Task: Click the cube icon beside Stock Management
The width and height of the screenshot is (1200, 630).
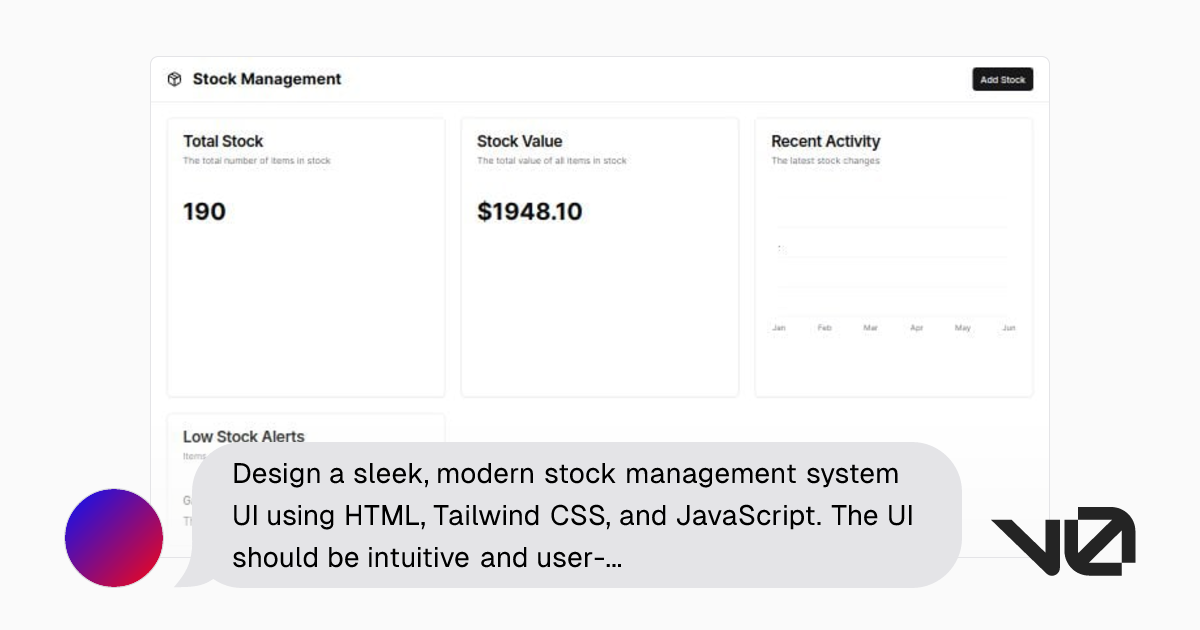Action: pyautogui.click(x=175, y=78)
